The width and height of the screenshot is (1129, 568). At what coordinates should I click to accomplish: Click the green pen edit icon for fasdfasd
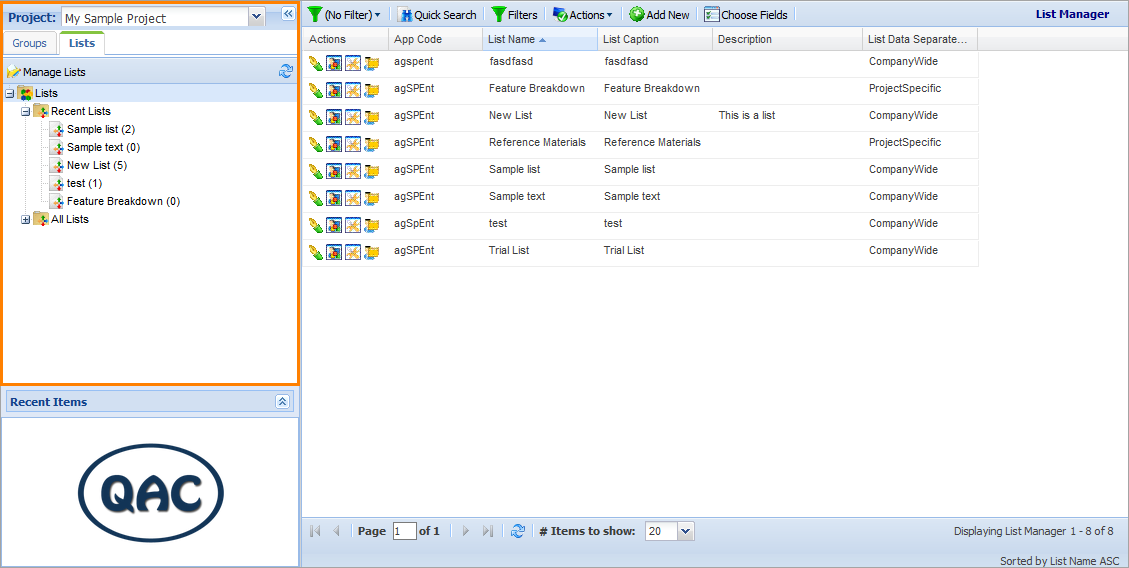[315, 63]
